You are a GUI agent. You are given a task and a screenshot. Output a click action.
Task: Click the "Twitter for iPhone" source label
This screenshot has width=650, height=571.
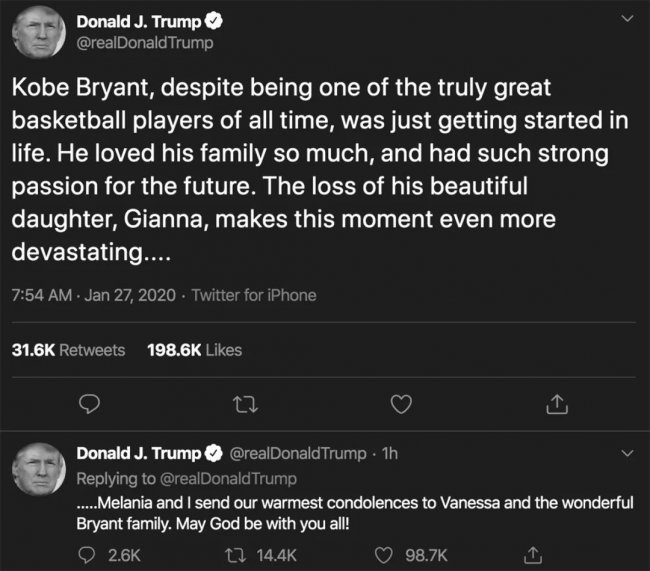point(253,295)
